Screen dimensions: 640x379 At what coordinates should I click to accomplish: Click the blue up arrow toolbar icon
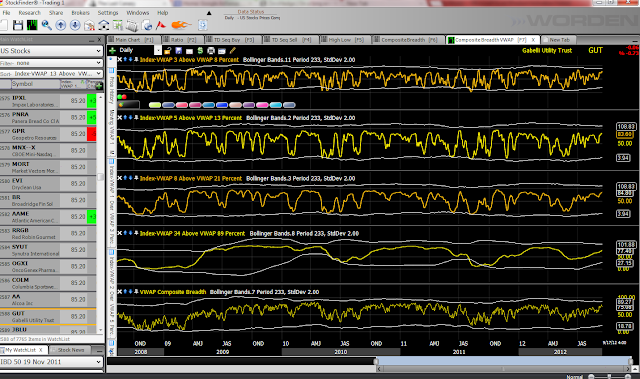pos(61,25)
